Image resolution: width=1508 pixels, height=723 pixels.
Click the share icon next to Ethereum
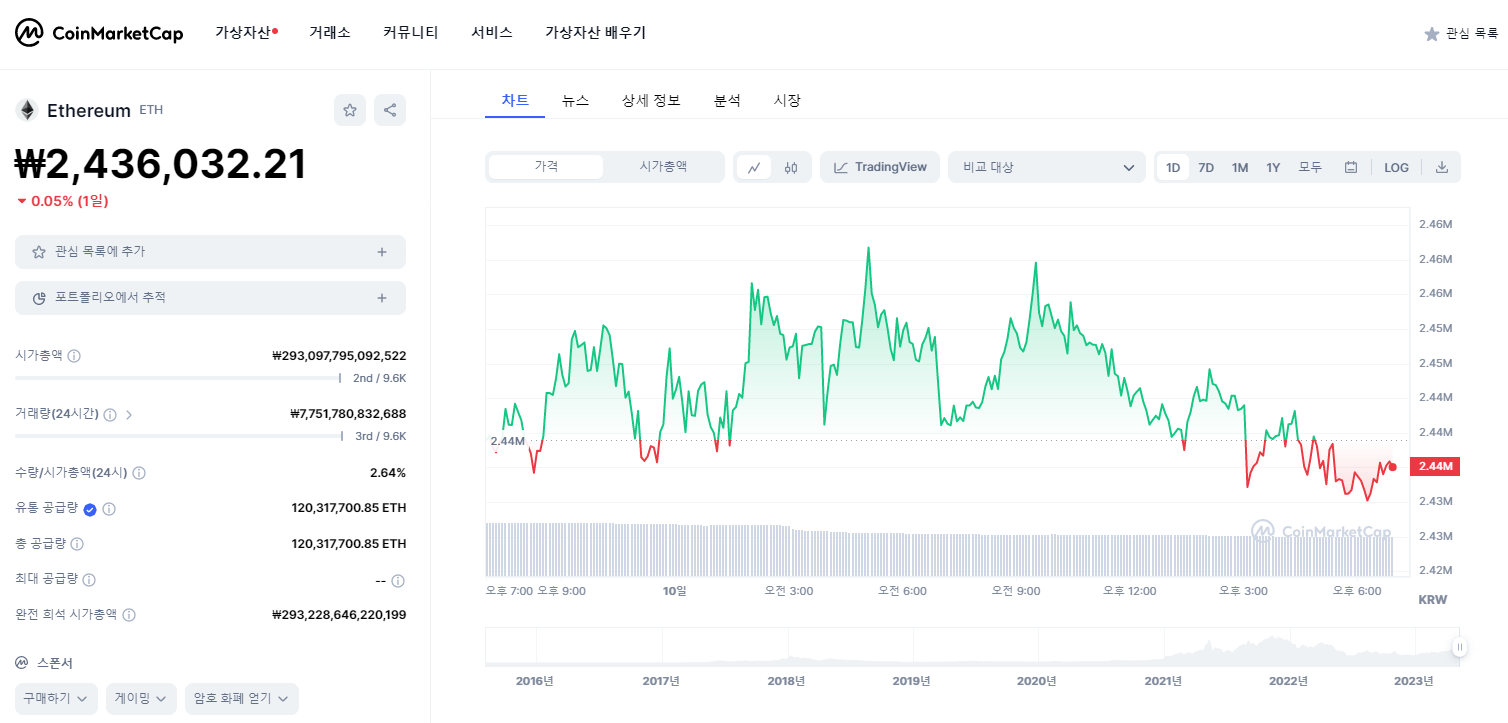click(390, 110)
